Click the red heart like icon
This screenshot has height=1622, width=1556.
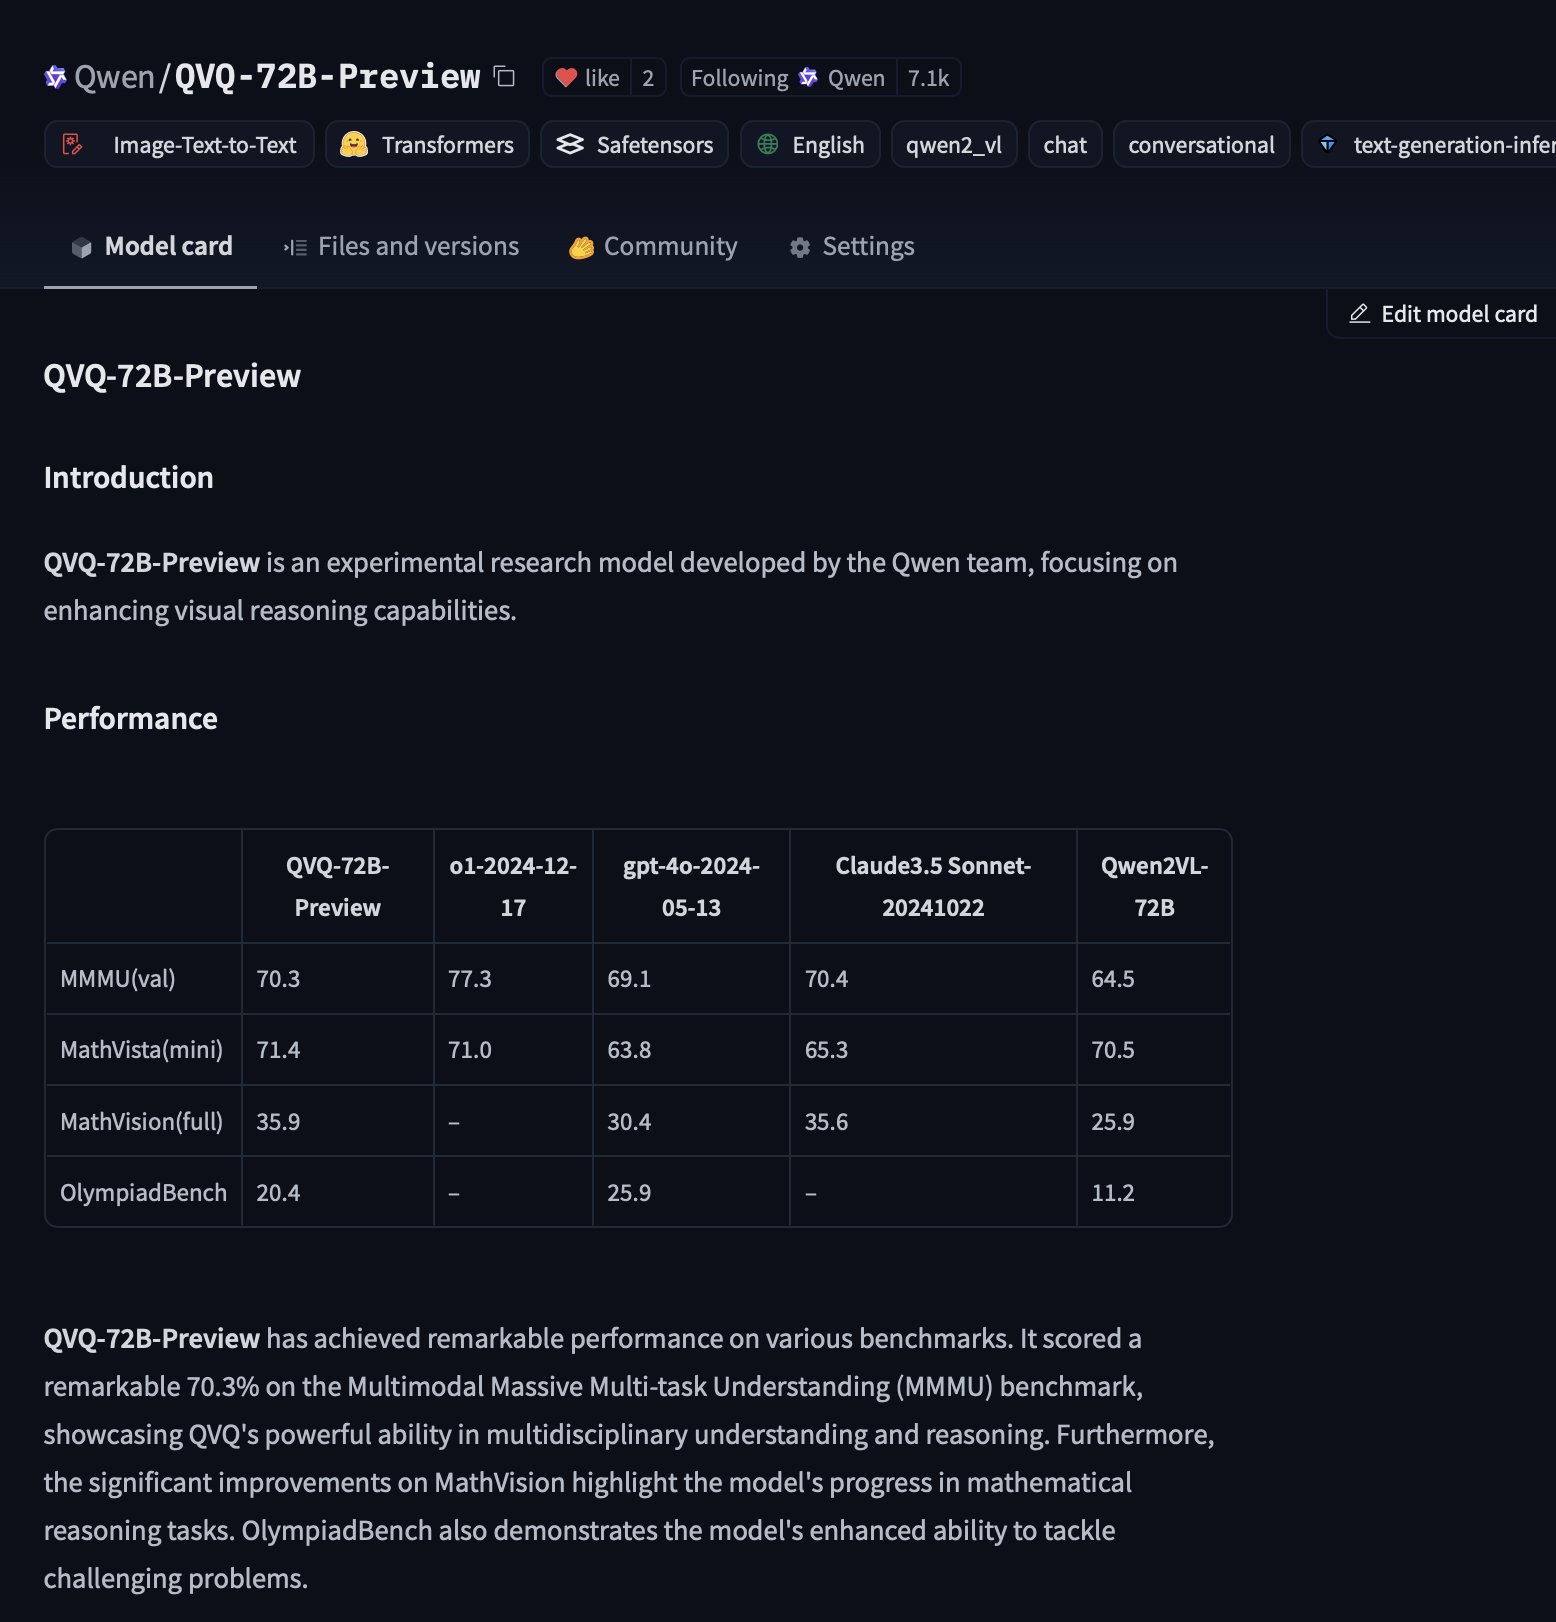coord(566,77)
